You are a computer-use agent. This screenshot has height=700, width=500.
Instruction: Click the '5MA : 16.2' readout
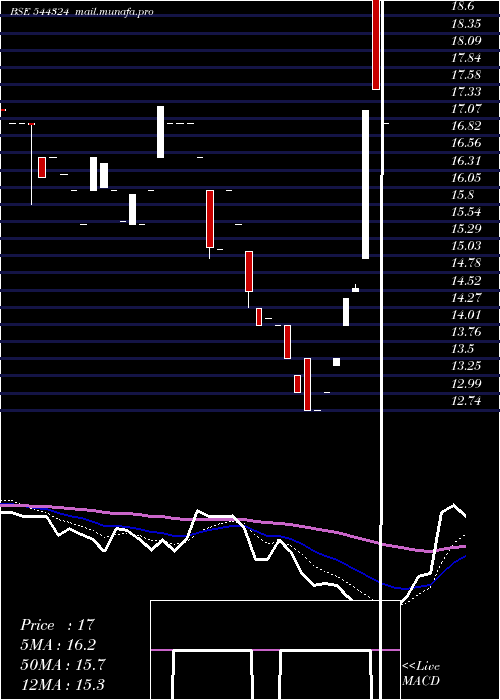[58, 645]
